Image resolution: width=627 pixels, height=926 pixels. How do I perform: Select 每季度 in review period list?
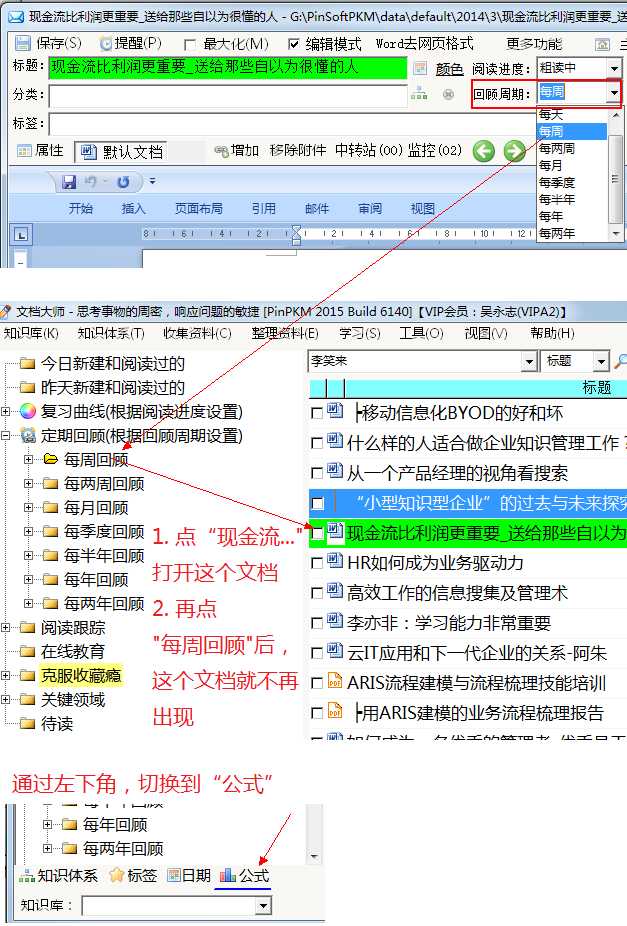pos(557,182)
